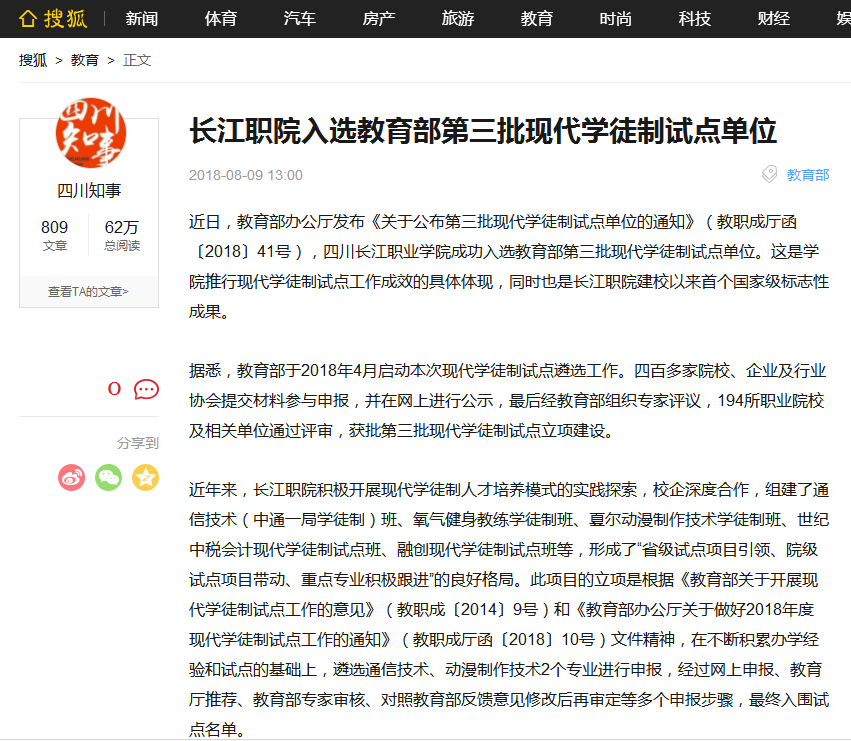851x741 pixels.
Task: Open the 房产 navigation item
Action: [x=379, y=19]
